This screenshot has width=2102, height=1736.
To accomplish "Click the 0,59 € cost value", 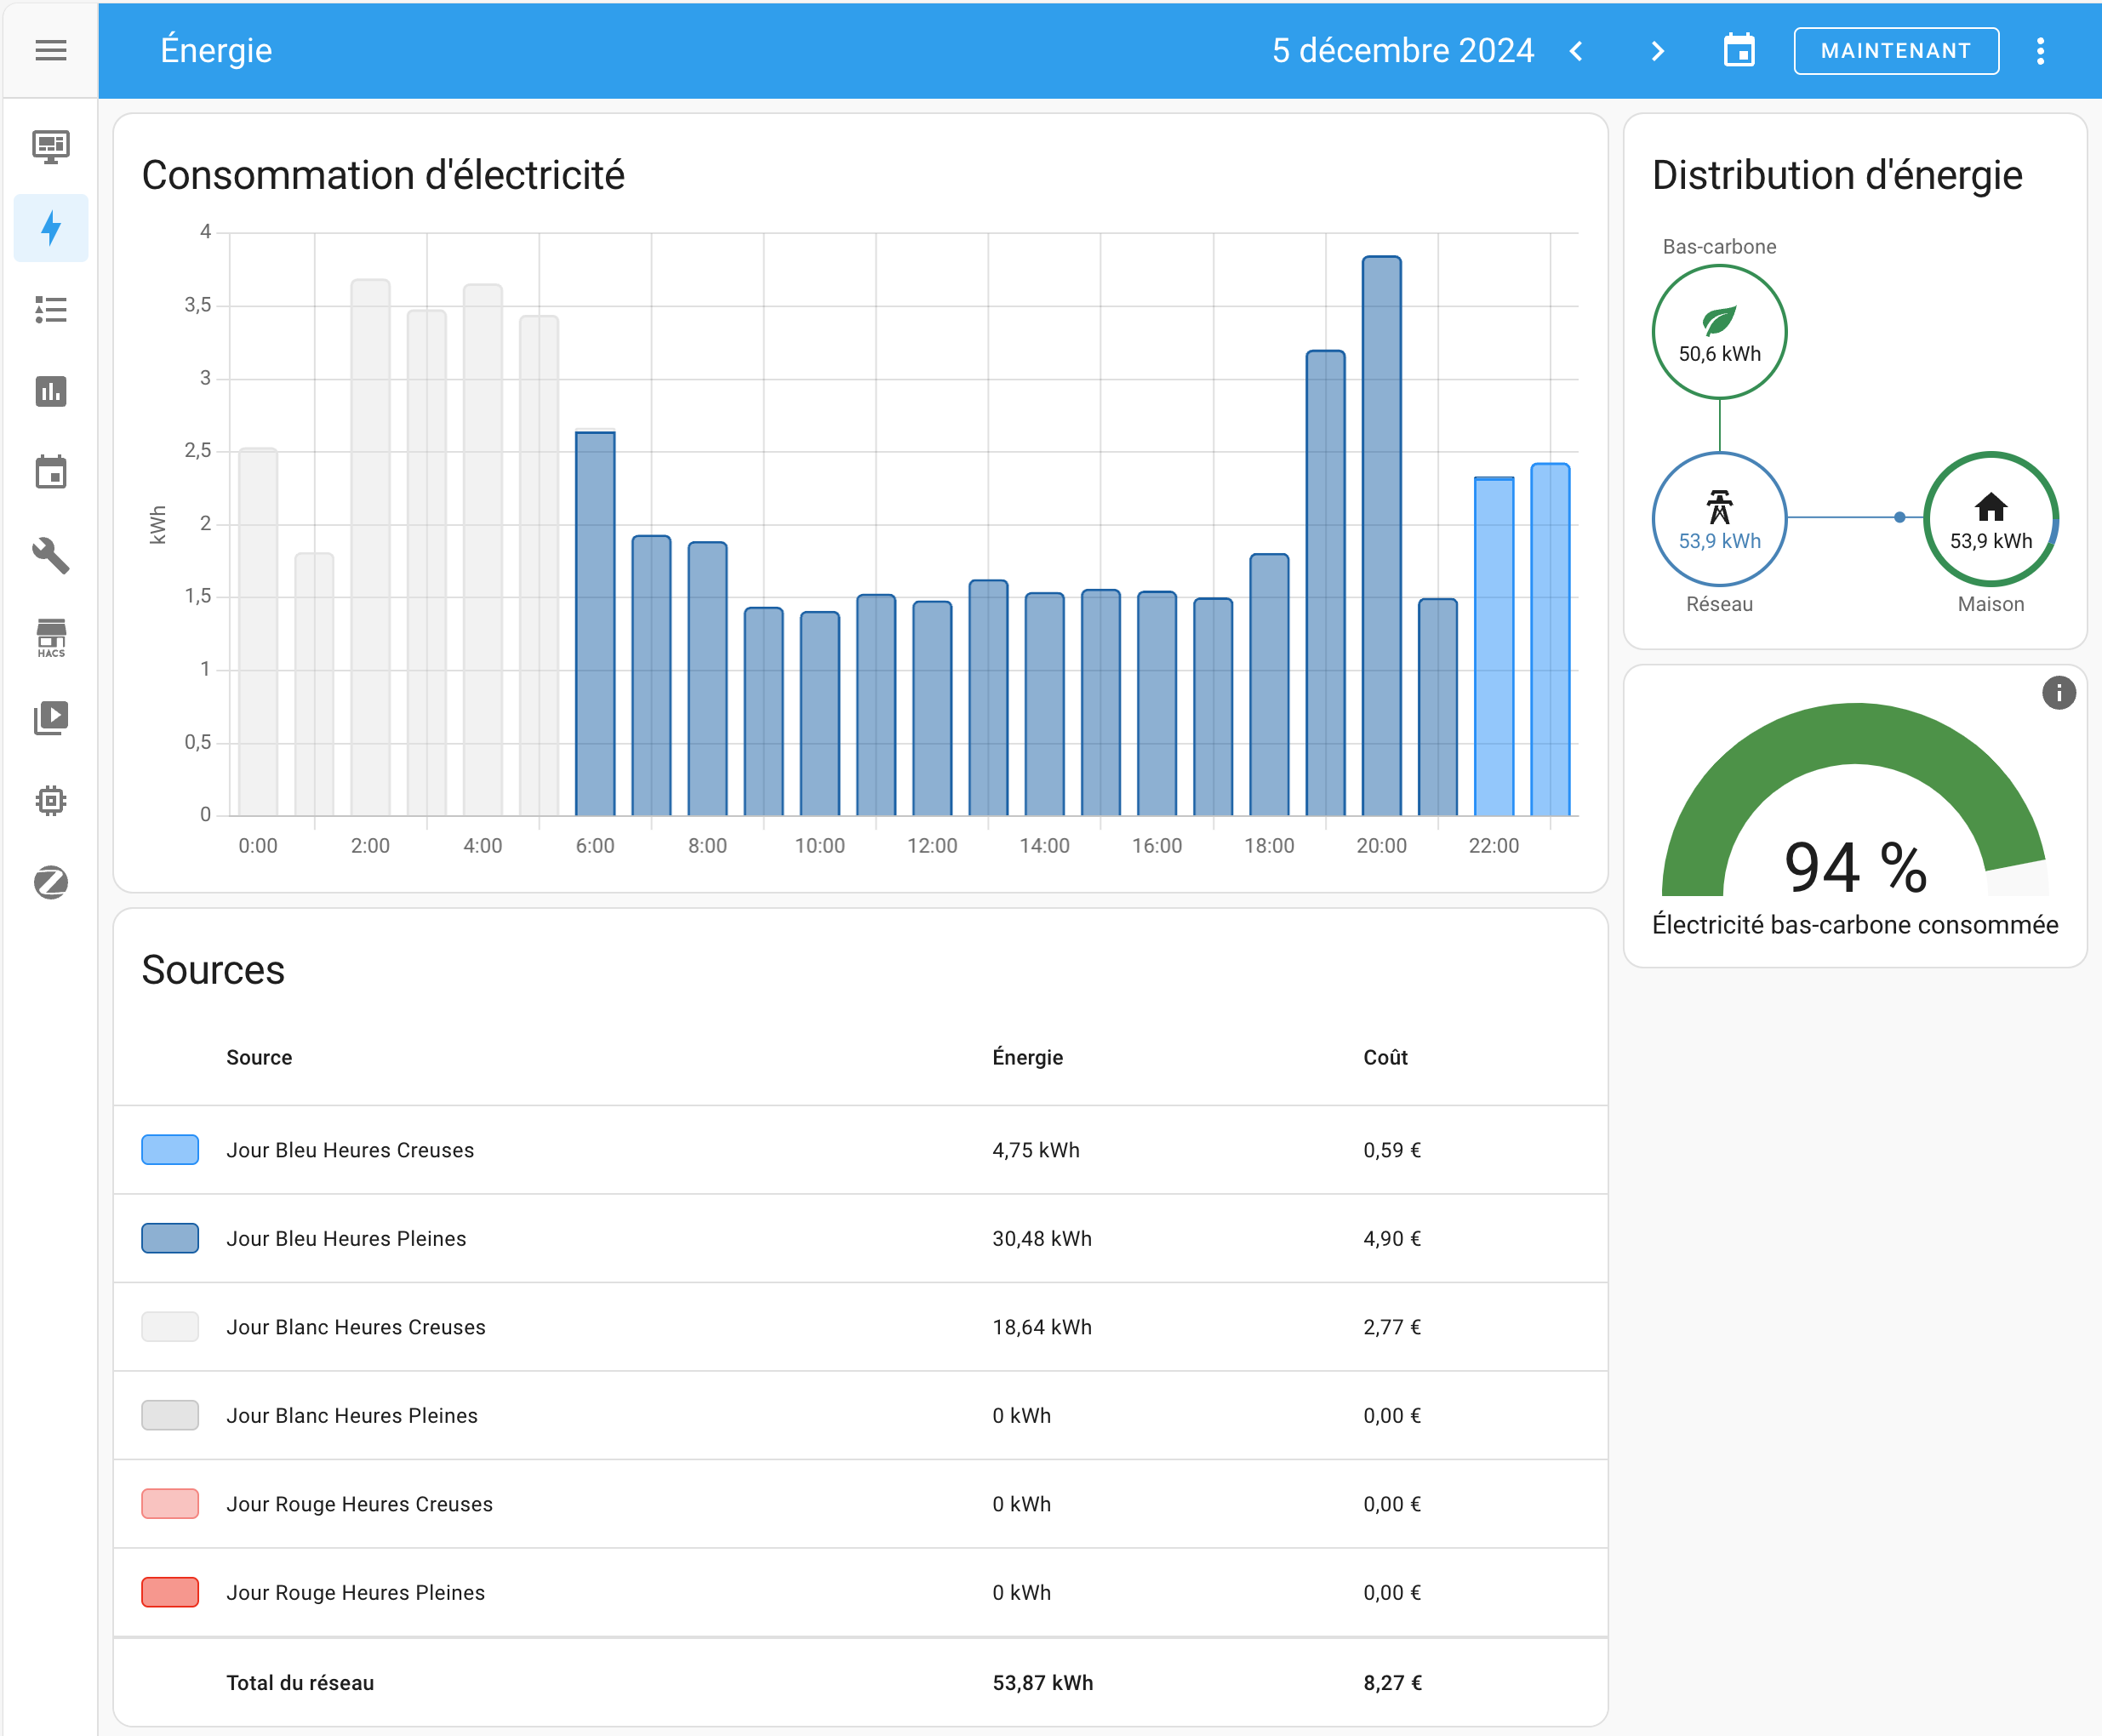I will click(x=1392, y=1150).
